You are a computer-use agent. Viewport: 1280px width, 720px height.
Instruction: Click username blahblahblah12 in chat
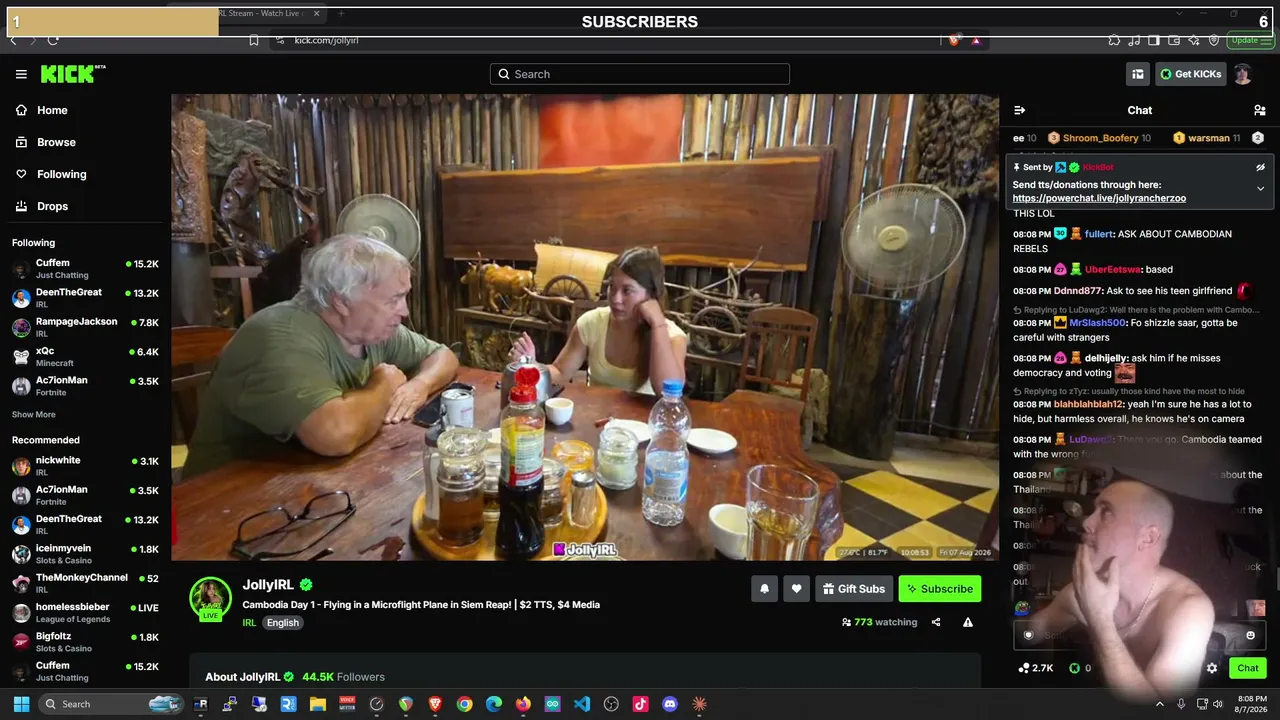pyautogui.click(x=1089, y=404)
